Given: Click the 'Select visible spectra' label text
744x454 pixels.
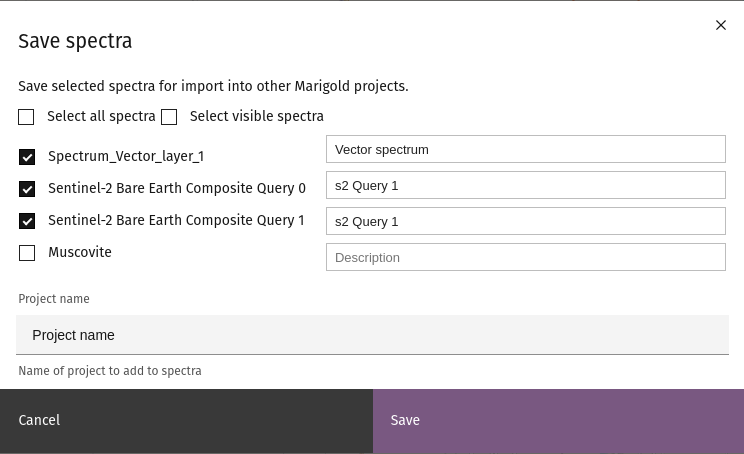Looking at the screenshot, I should pos(256,117).
